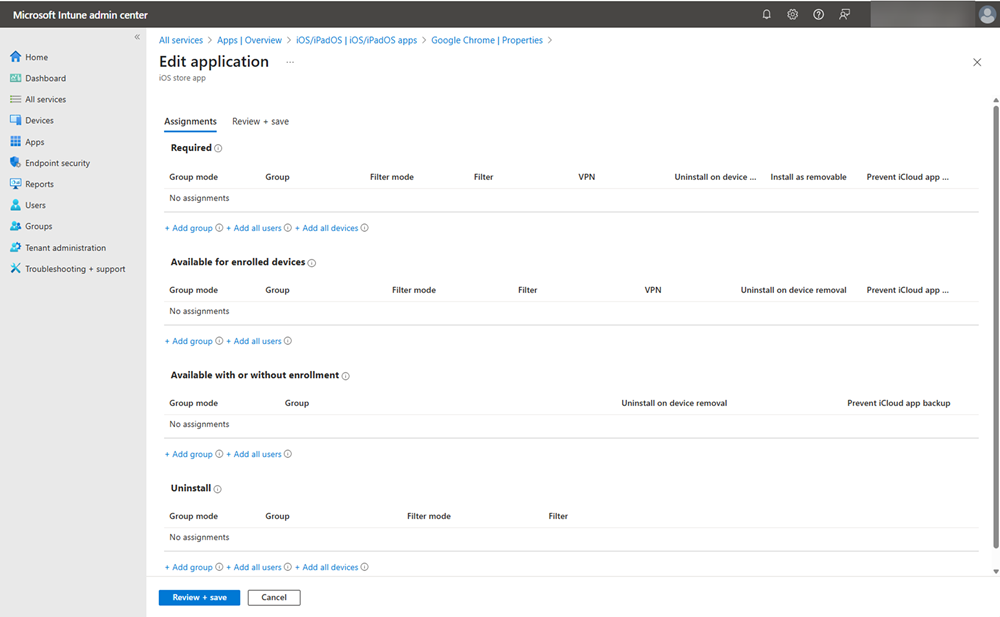
Task: Click info icon next to Available for enrolled devices
Action: tap(312, 263)
